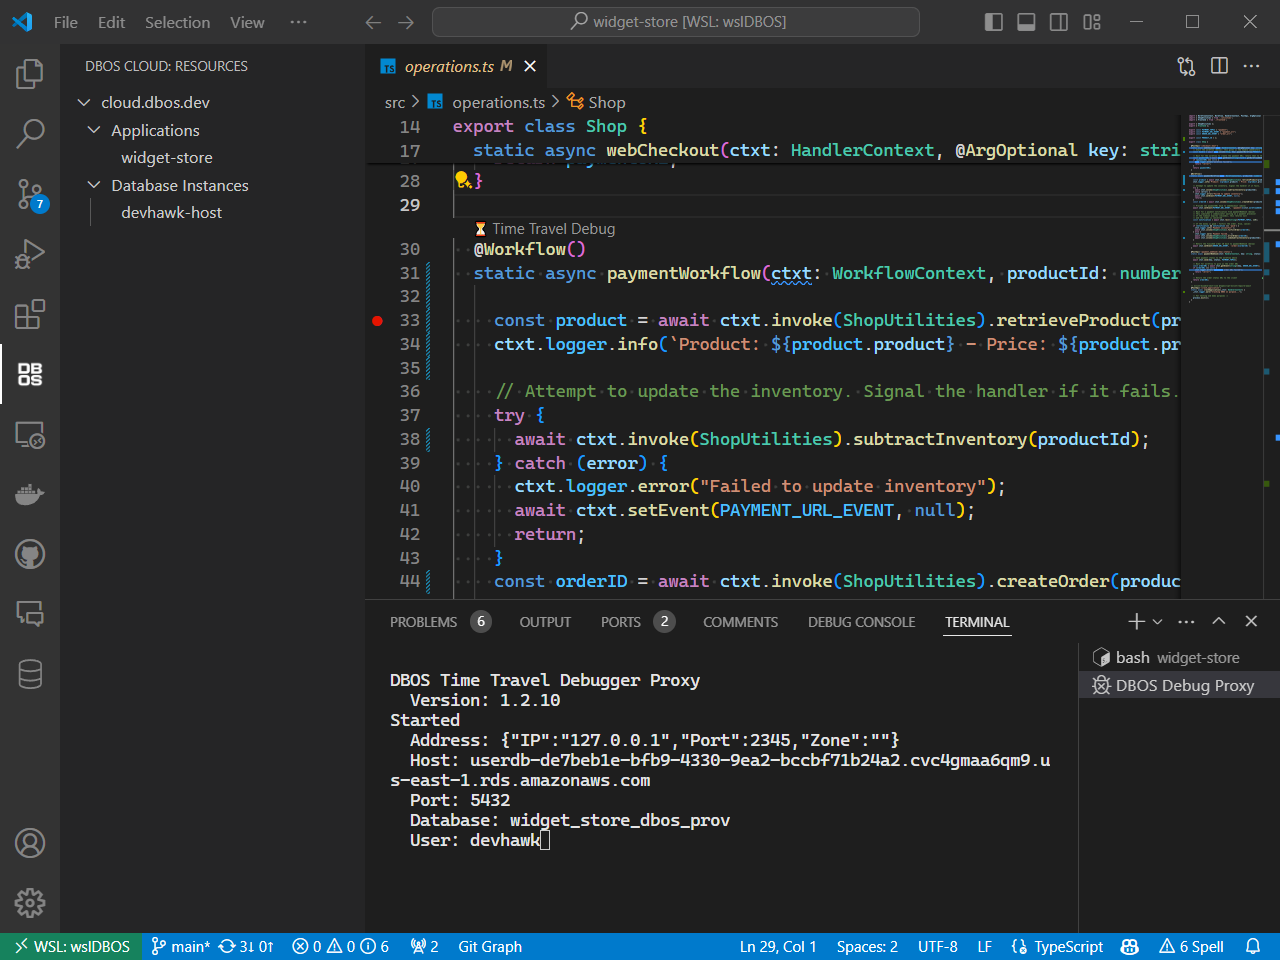This screenshot has height=960, width=1280.
Task: Customize layout icon in title bar
Action: [x=1092, y=22]
